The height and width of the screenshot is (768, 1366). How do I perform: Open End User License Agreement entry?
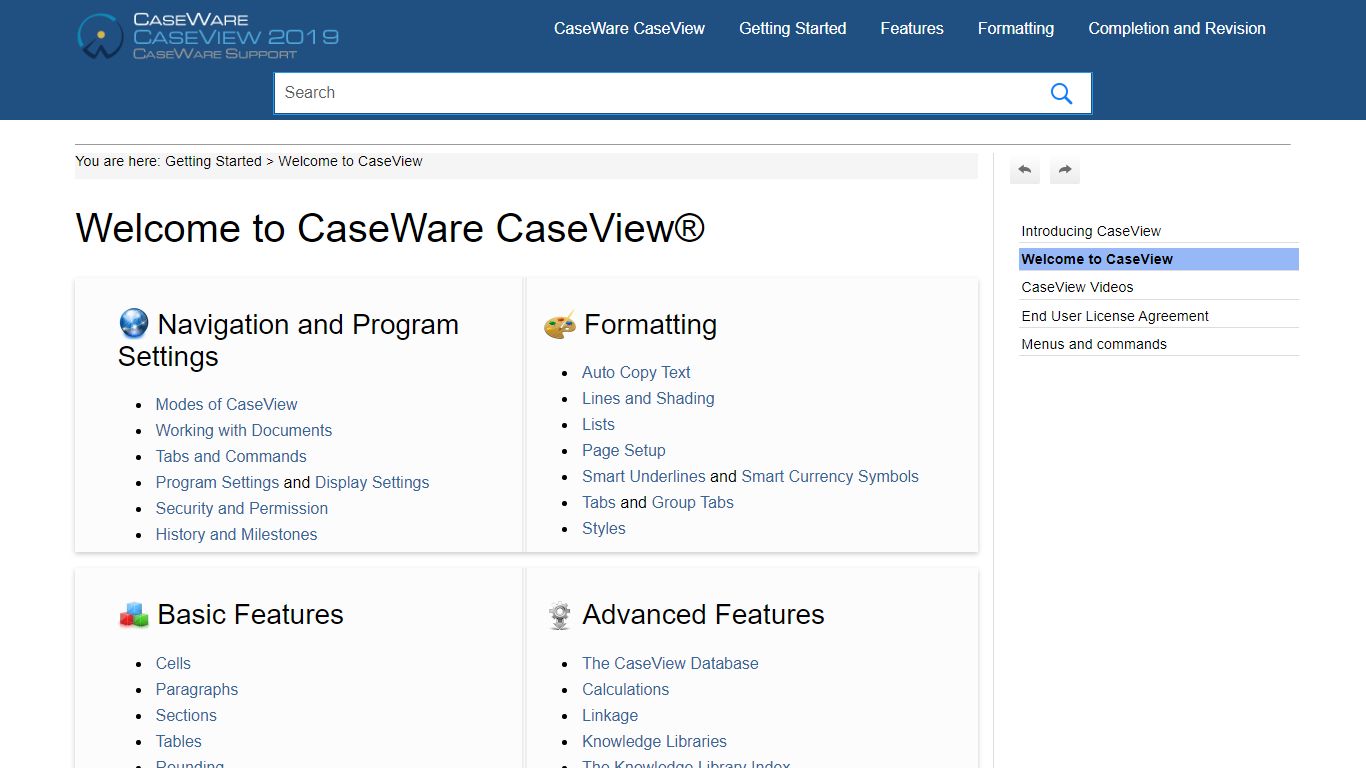1159,316
